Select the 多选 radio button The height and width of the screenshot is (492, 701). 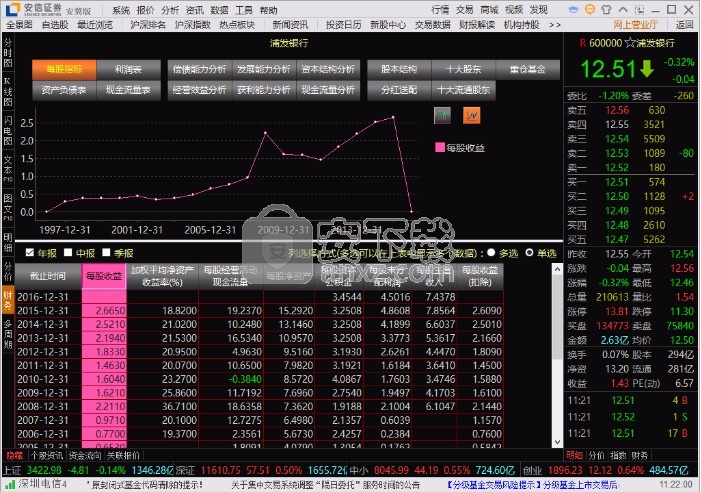(x=491, y=253)
